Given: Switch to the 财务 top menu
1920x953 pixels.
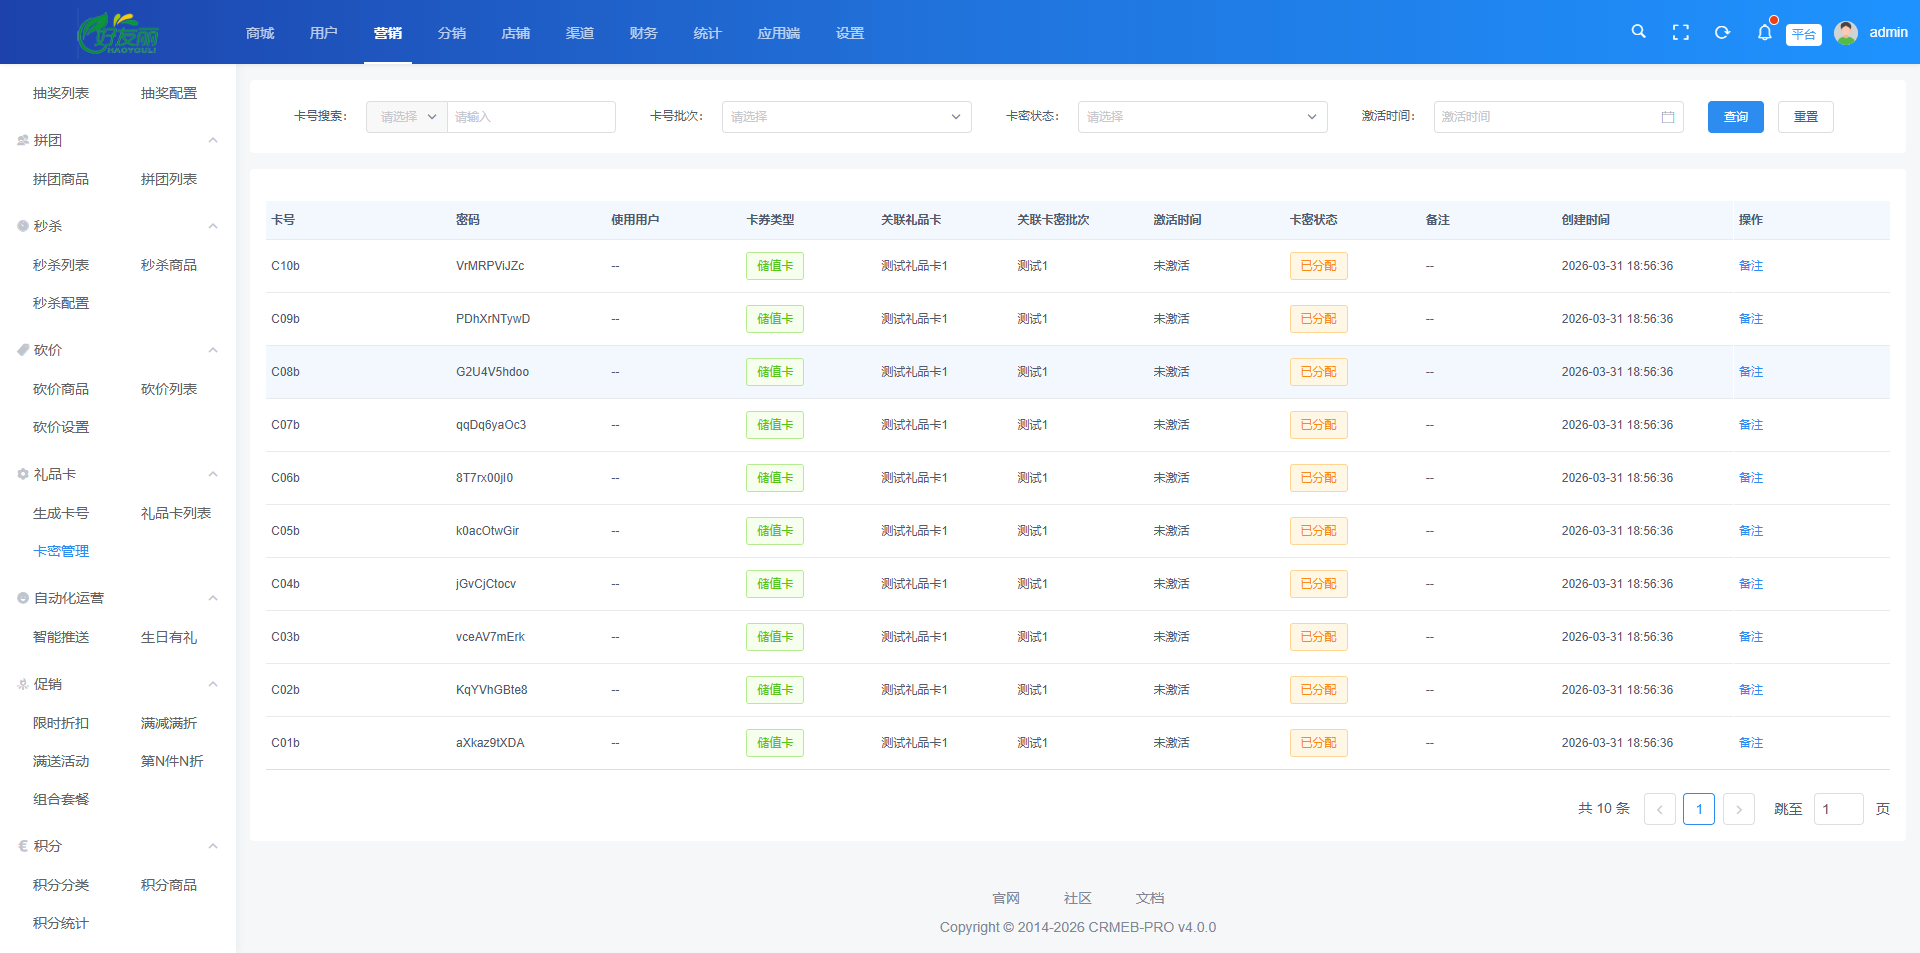Looking at the screenshot, I should pos(643,33).
